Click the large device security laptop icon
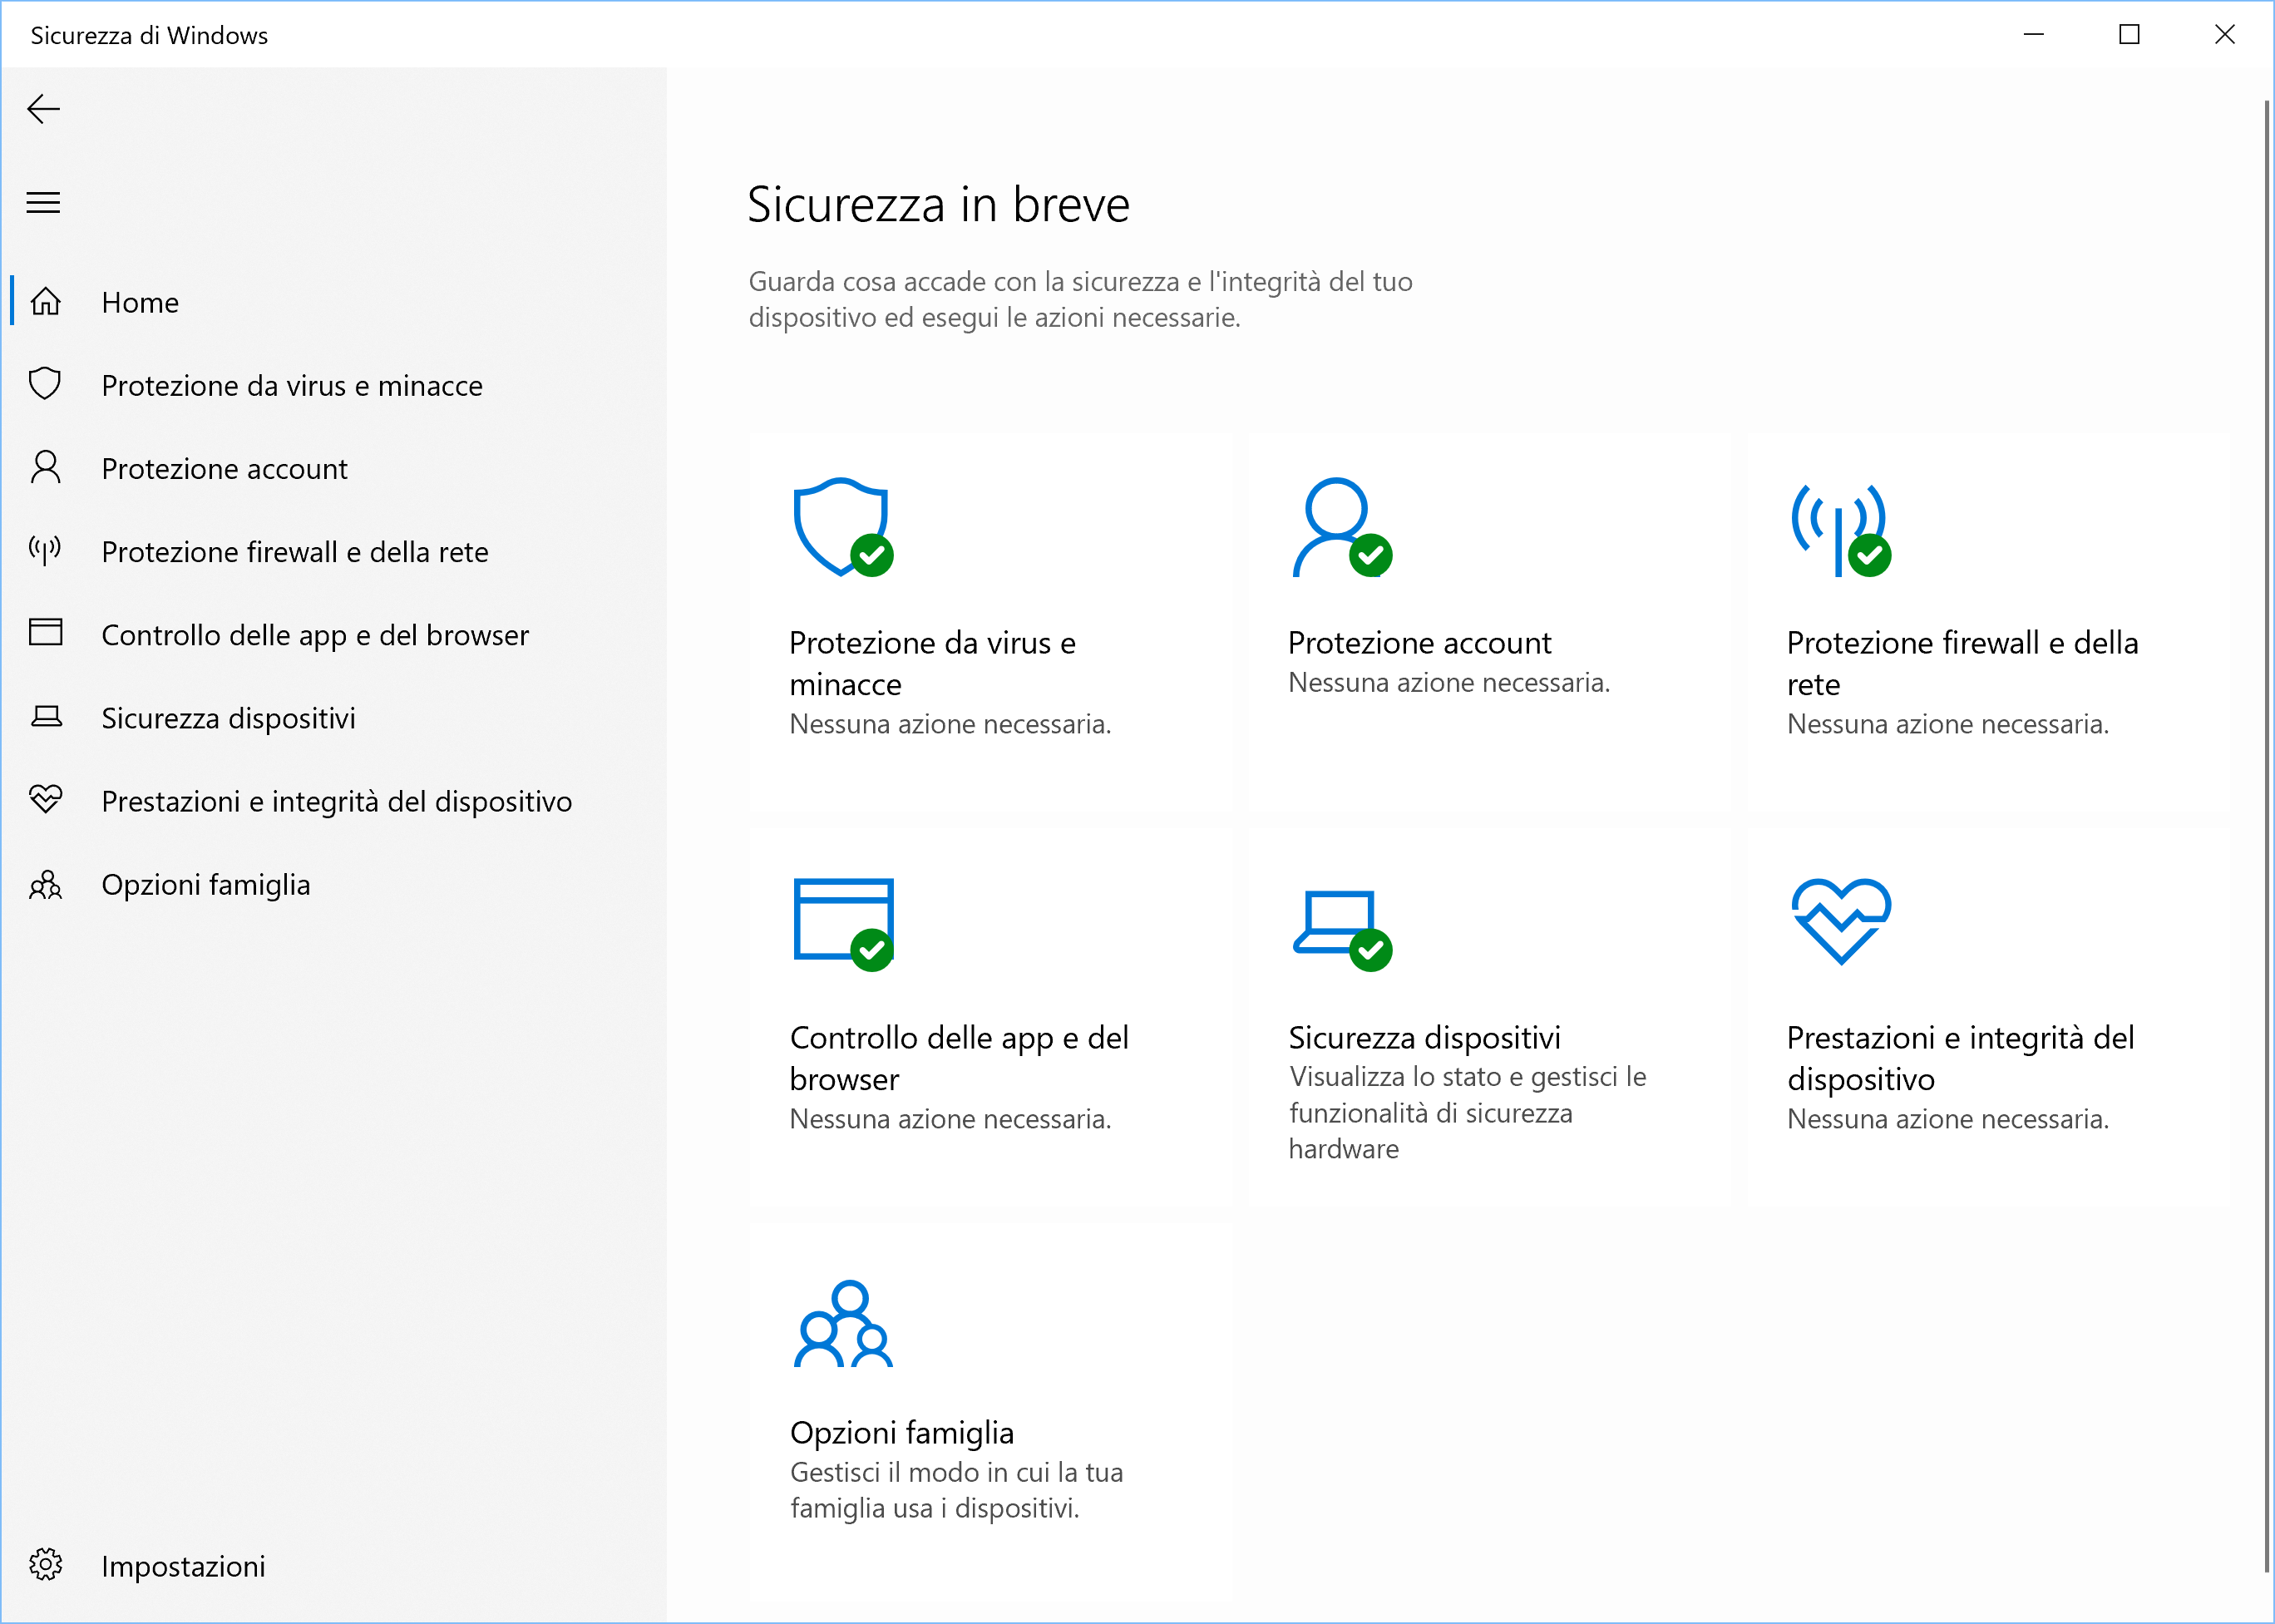Image resolution: width=2275 pixels, height=1624 pixels. pyautogui.click(x=1342, y=930)
